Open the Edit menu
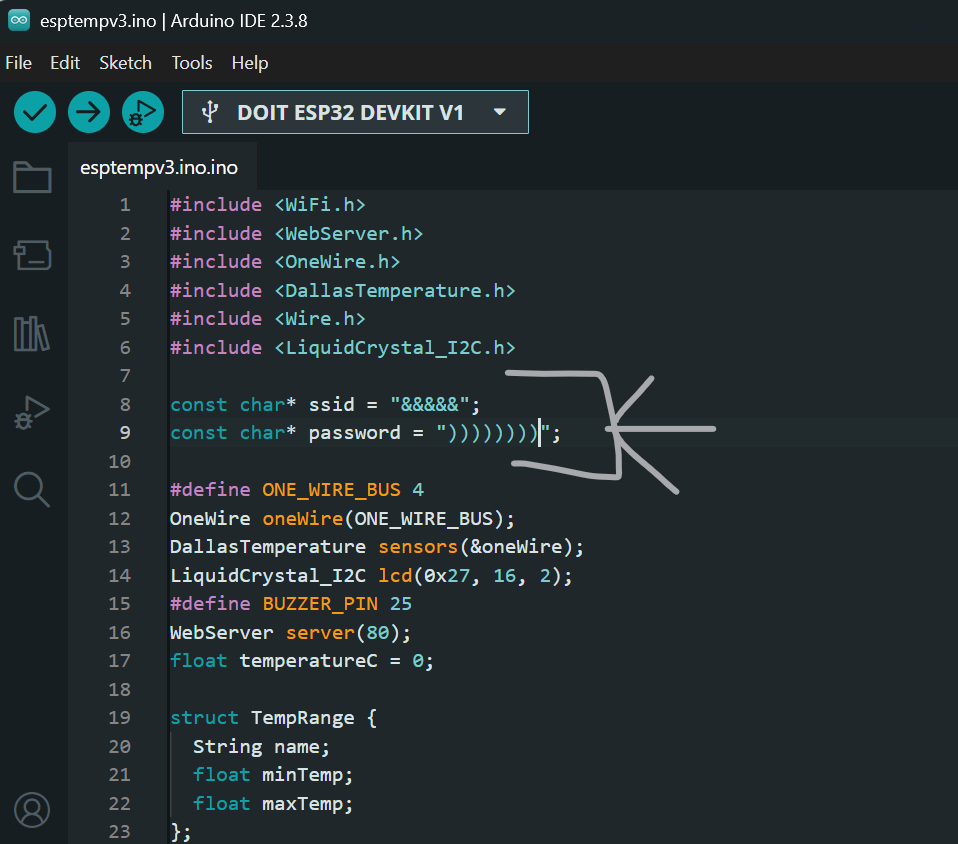This screenshot has height=844, width=958. 65,63
